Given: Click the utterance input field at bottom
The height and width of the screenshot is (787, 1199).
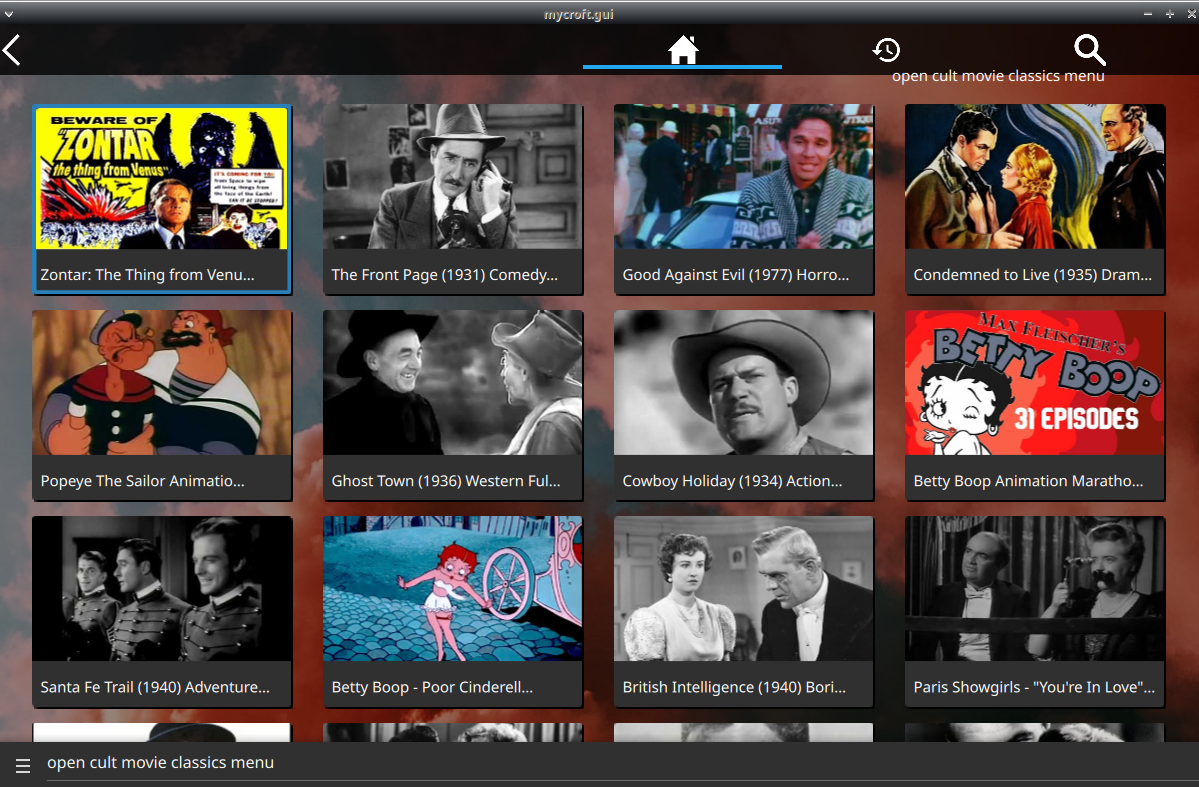Looking at the screenshot, I should tap(621, 763).
